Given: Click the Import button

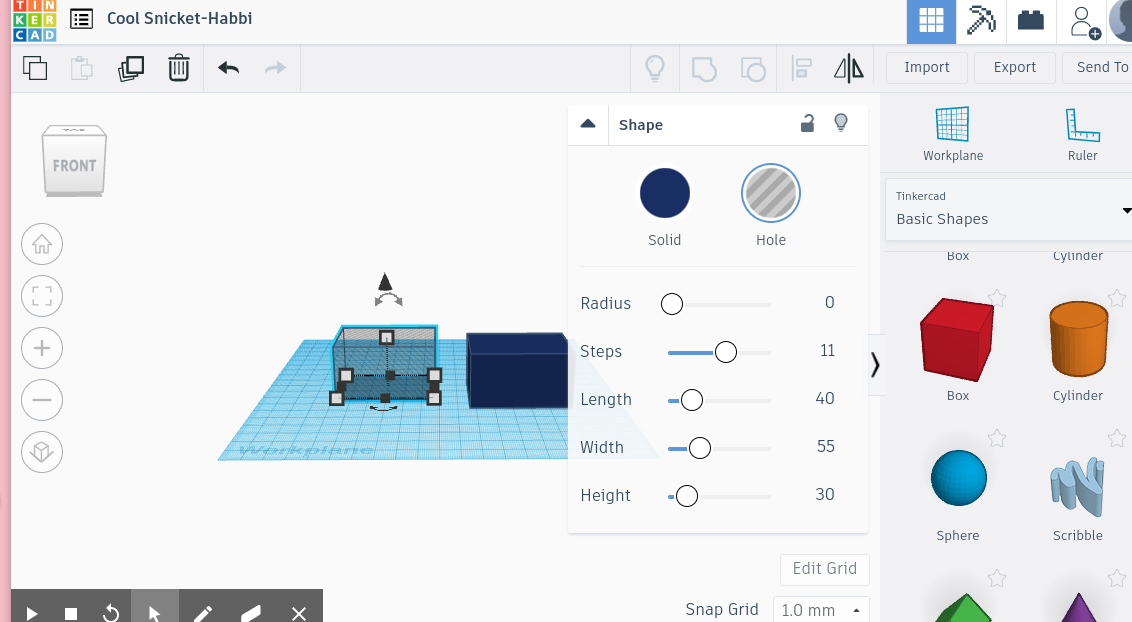Looking at the screenshot, I should pos(927,68).
